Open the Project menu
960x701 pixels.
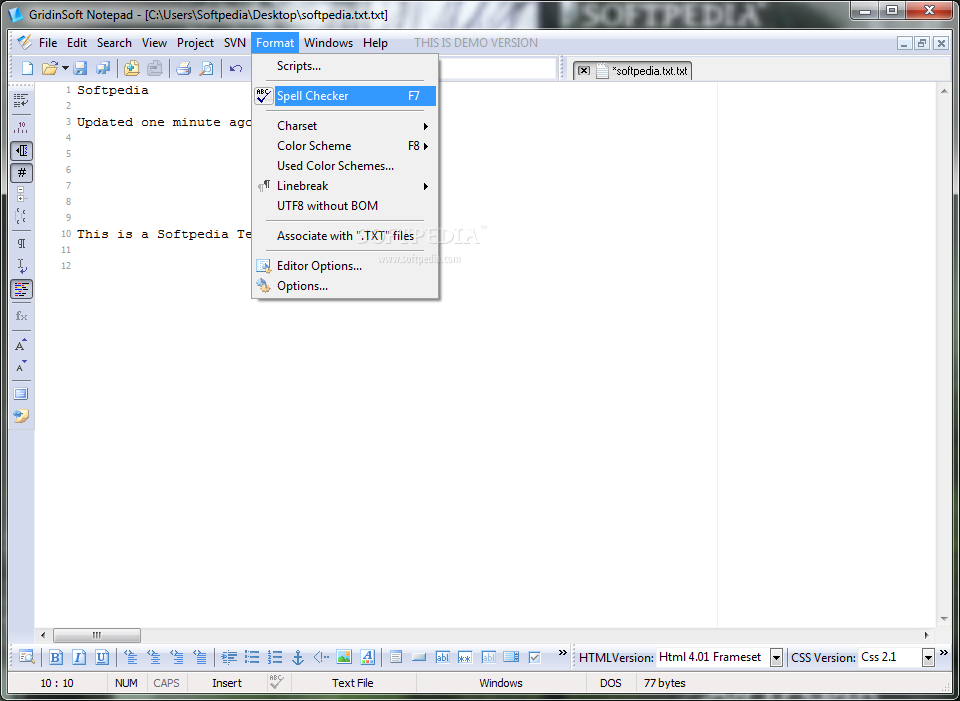click(x=195, y=43)
